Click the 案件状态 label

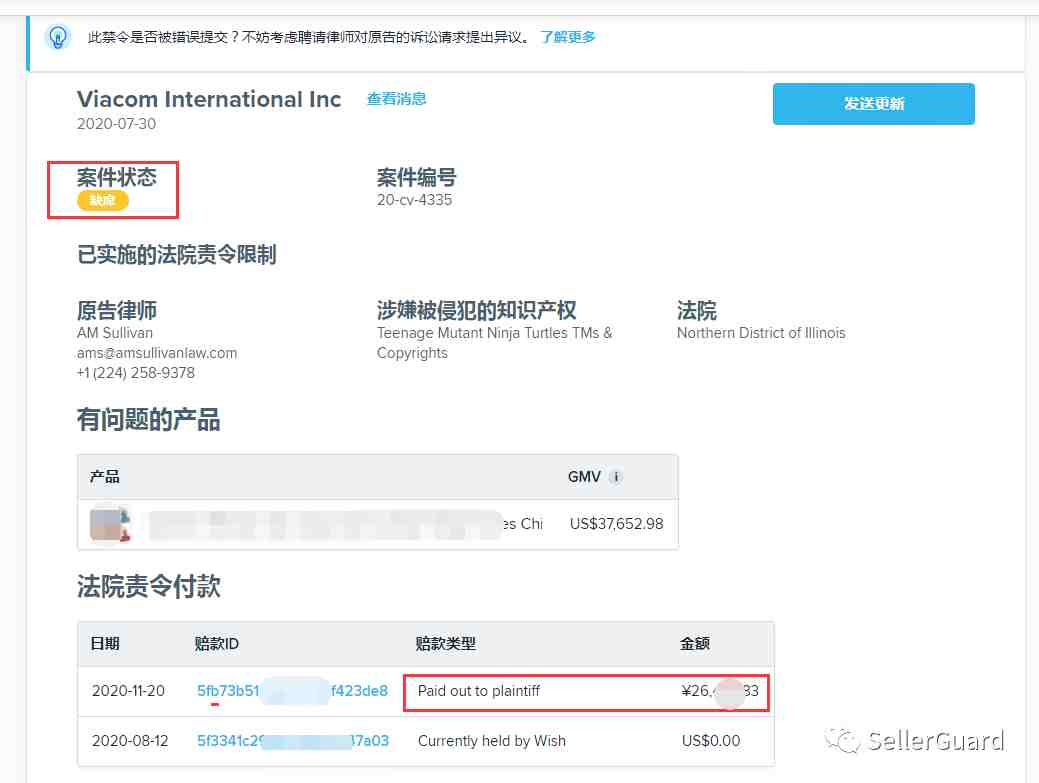coord(117,177)
